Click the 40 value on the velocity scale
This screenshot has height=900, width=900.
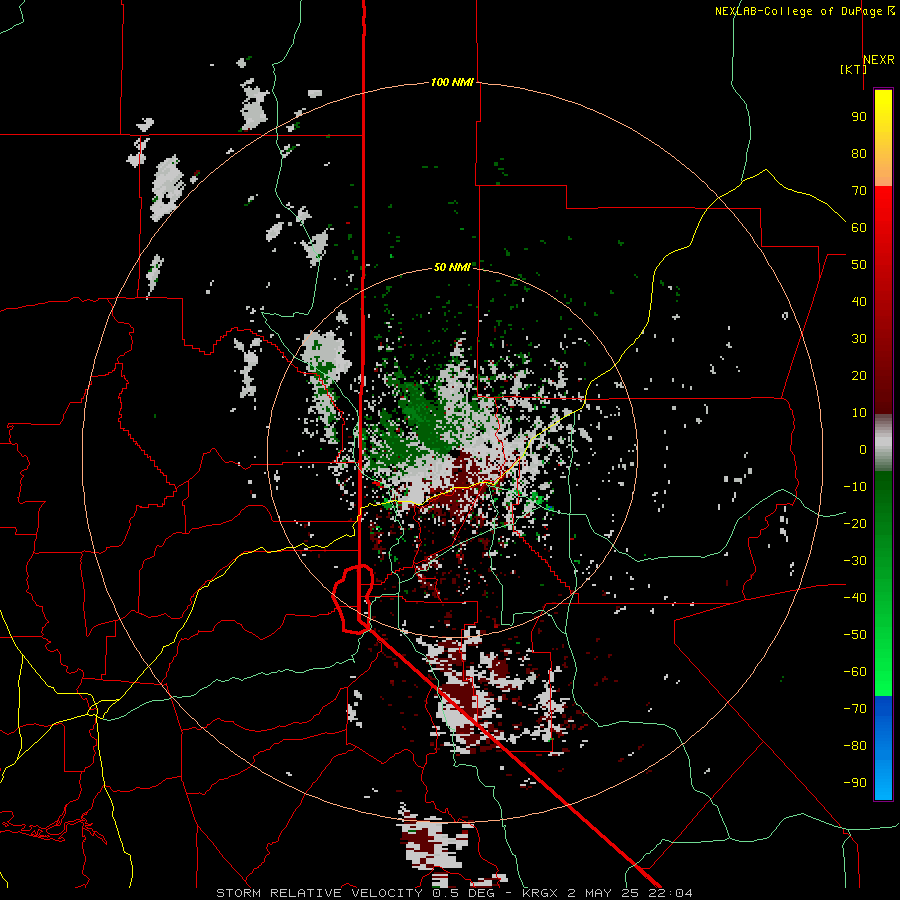tap(859, 302)
